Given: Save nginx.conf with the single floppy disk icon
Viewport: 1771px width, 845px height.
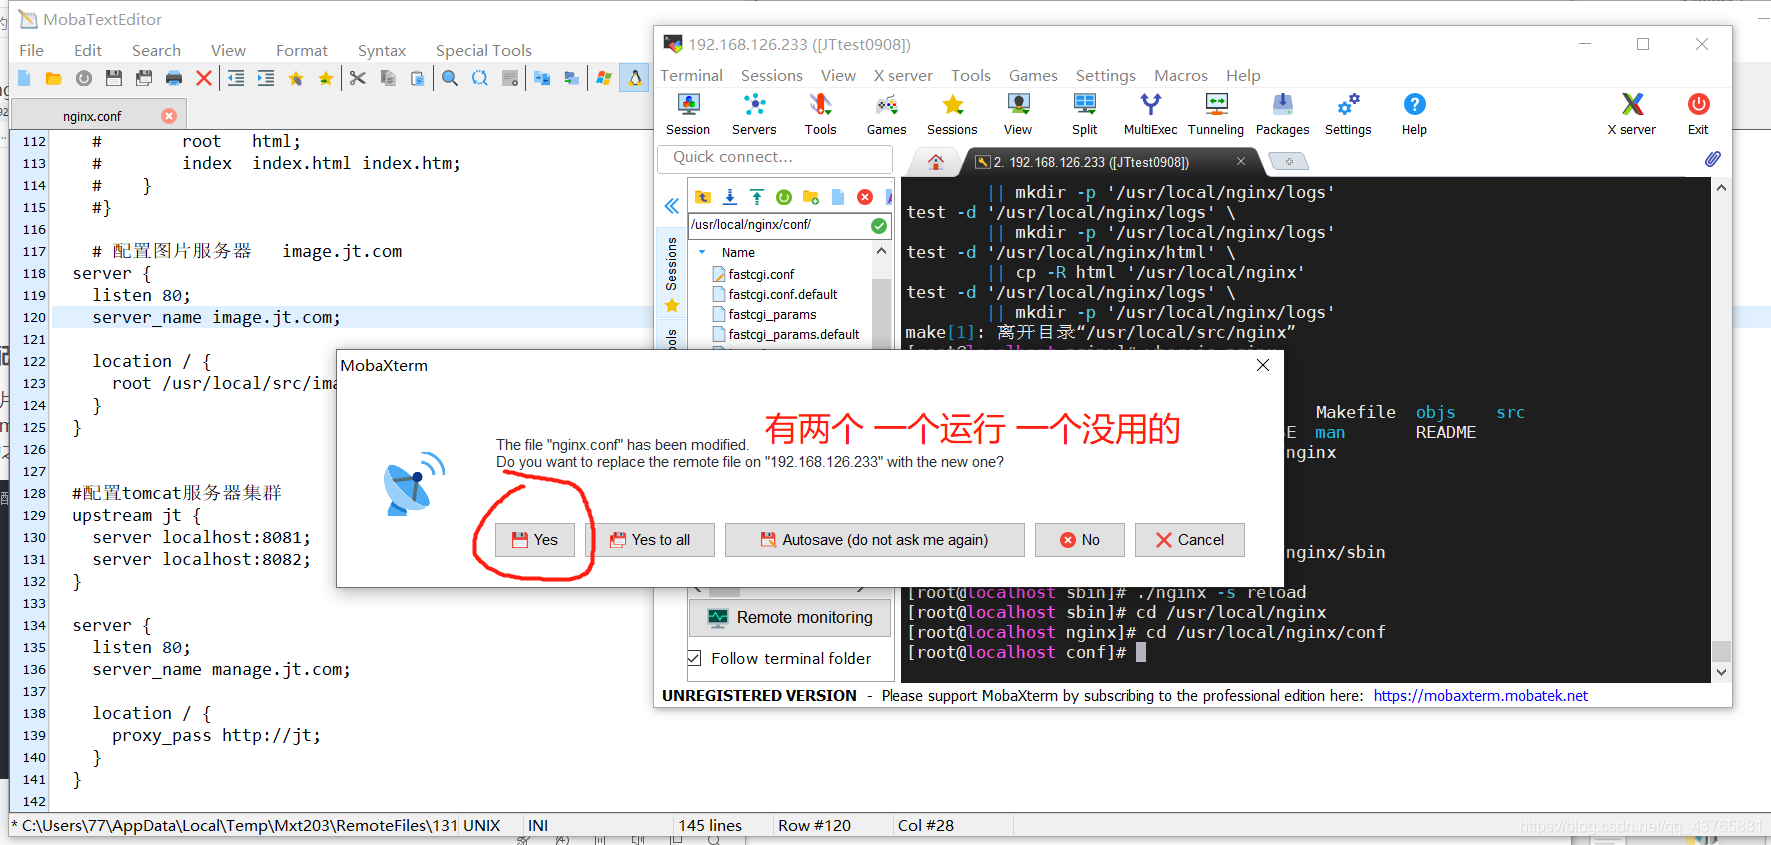Looking at the screenshot, I should click(x=114, y=78).
